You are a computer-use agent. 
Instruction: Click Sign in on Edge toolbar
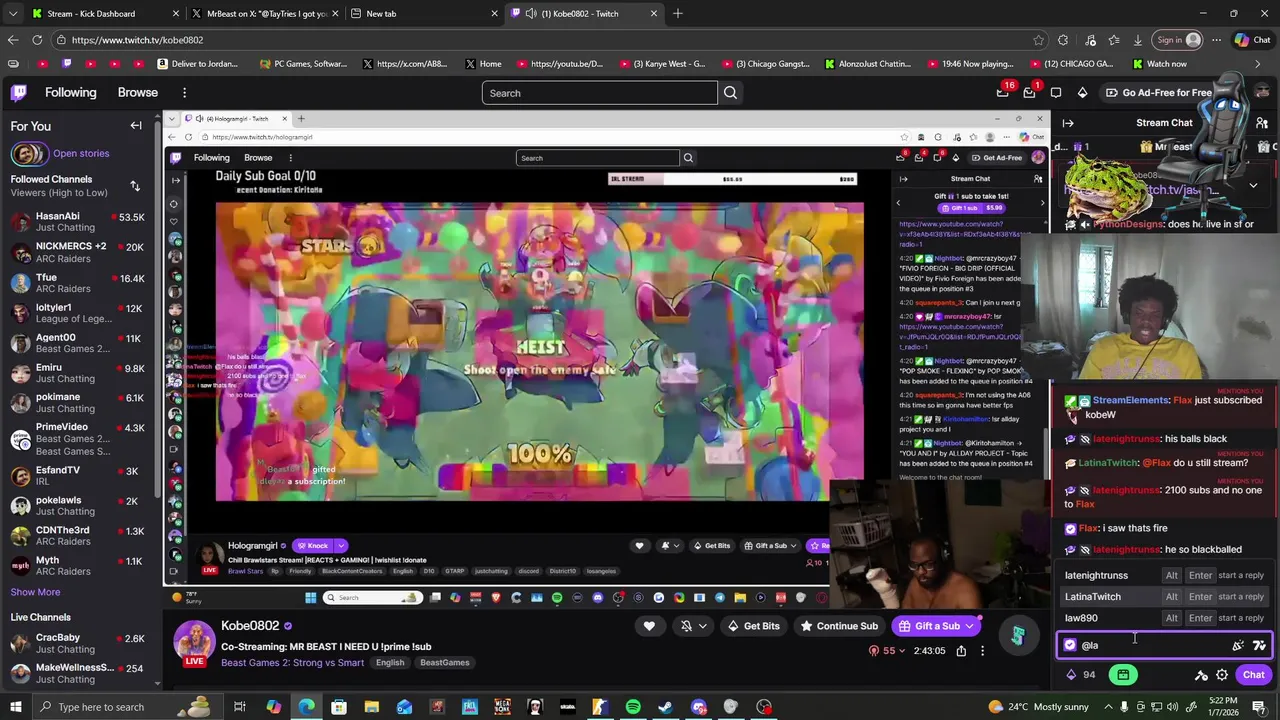tap(1178, 40)
